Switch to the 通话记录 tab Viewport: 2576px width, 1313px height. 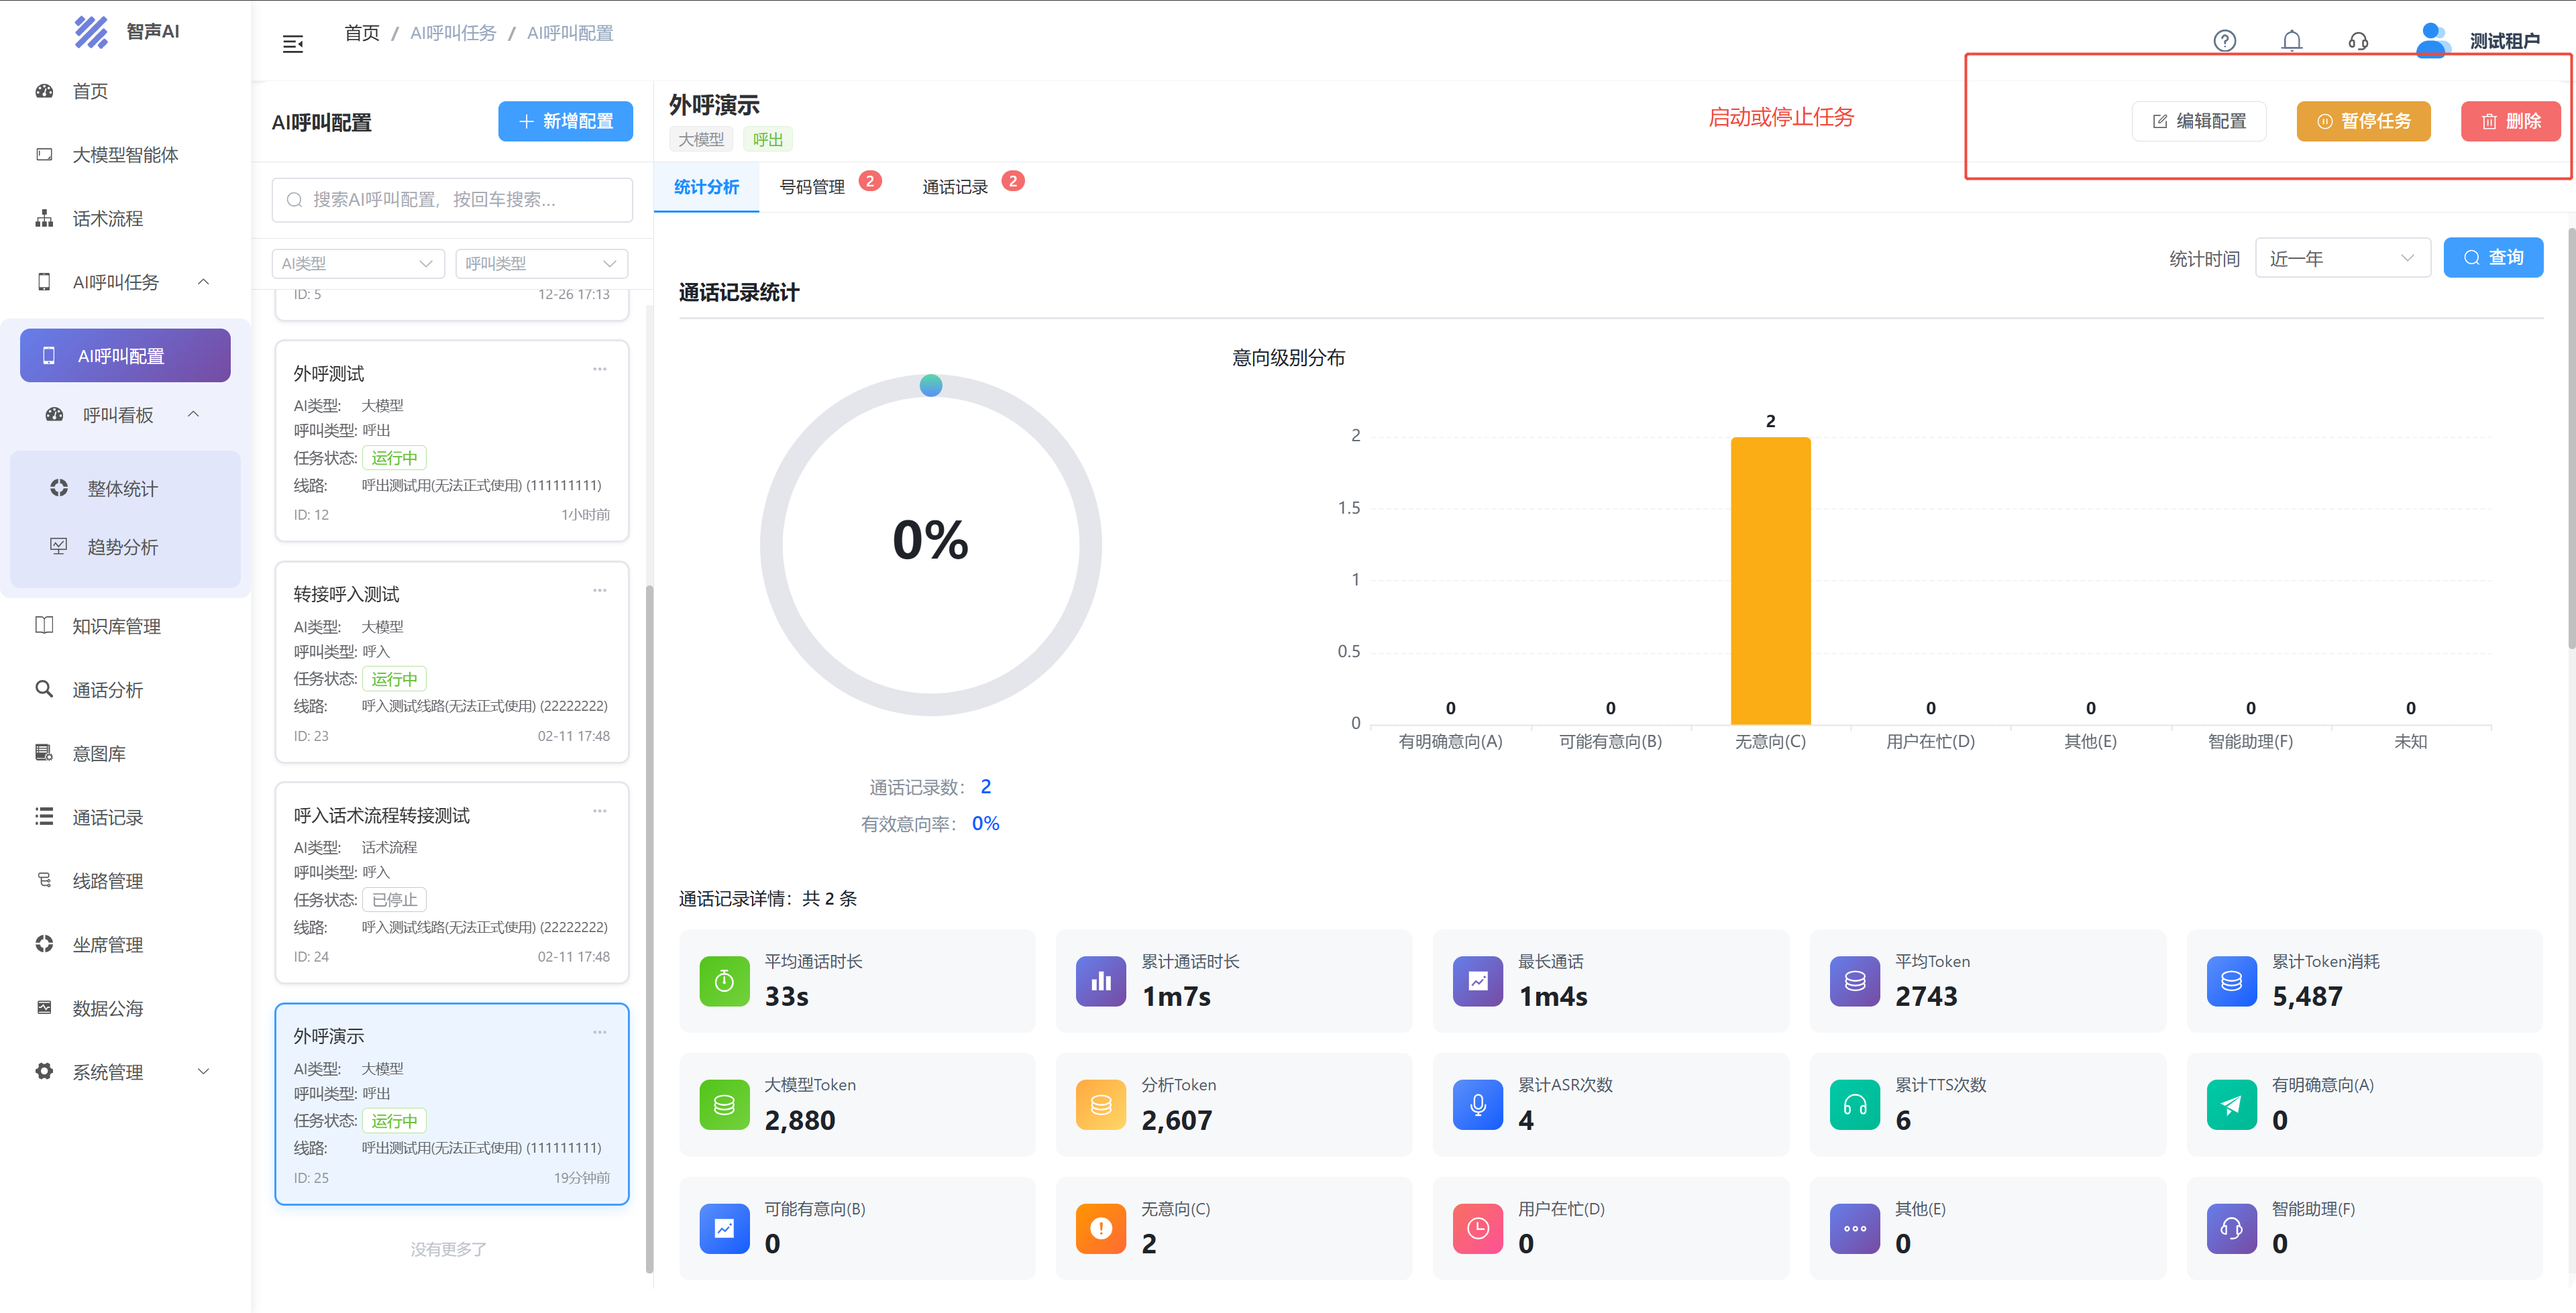tap(955, 187)
